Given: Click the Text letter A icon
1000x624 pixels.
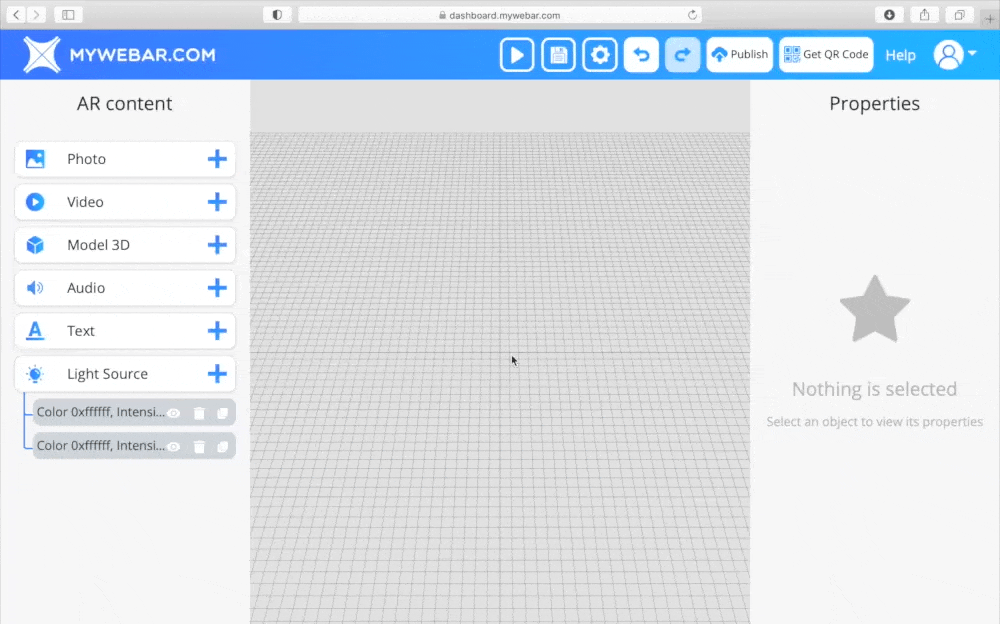Looking at the screenshot, I should tap(35, 331).
